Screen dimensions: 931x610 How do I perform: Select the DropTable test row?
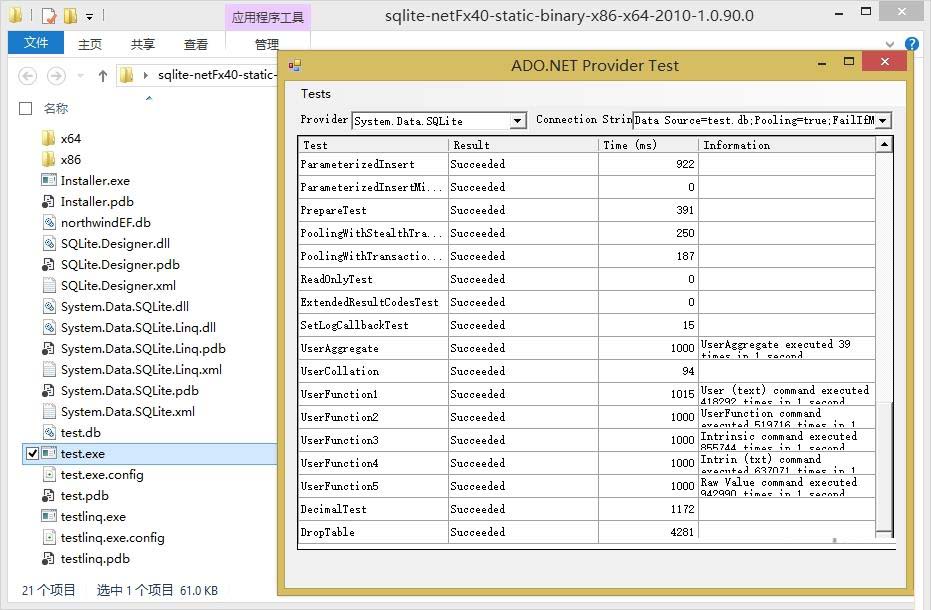point(587,532)
